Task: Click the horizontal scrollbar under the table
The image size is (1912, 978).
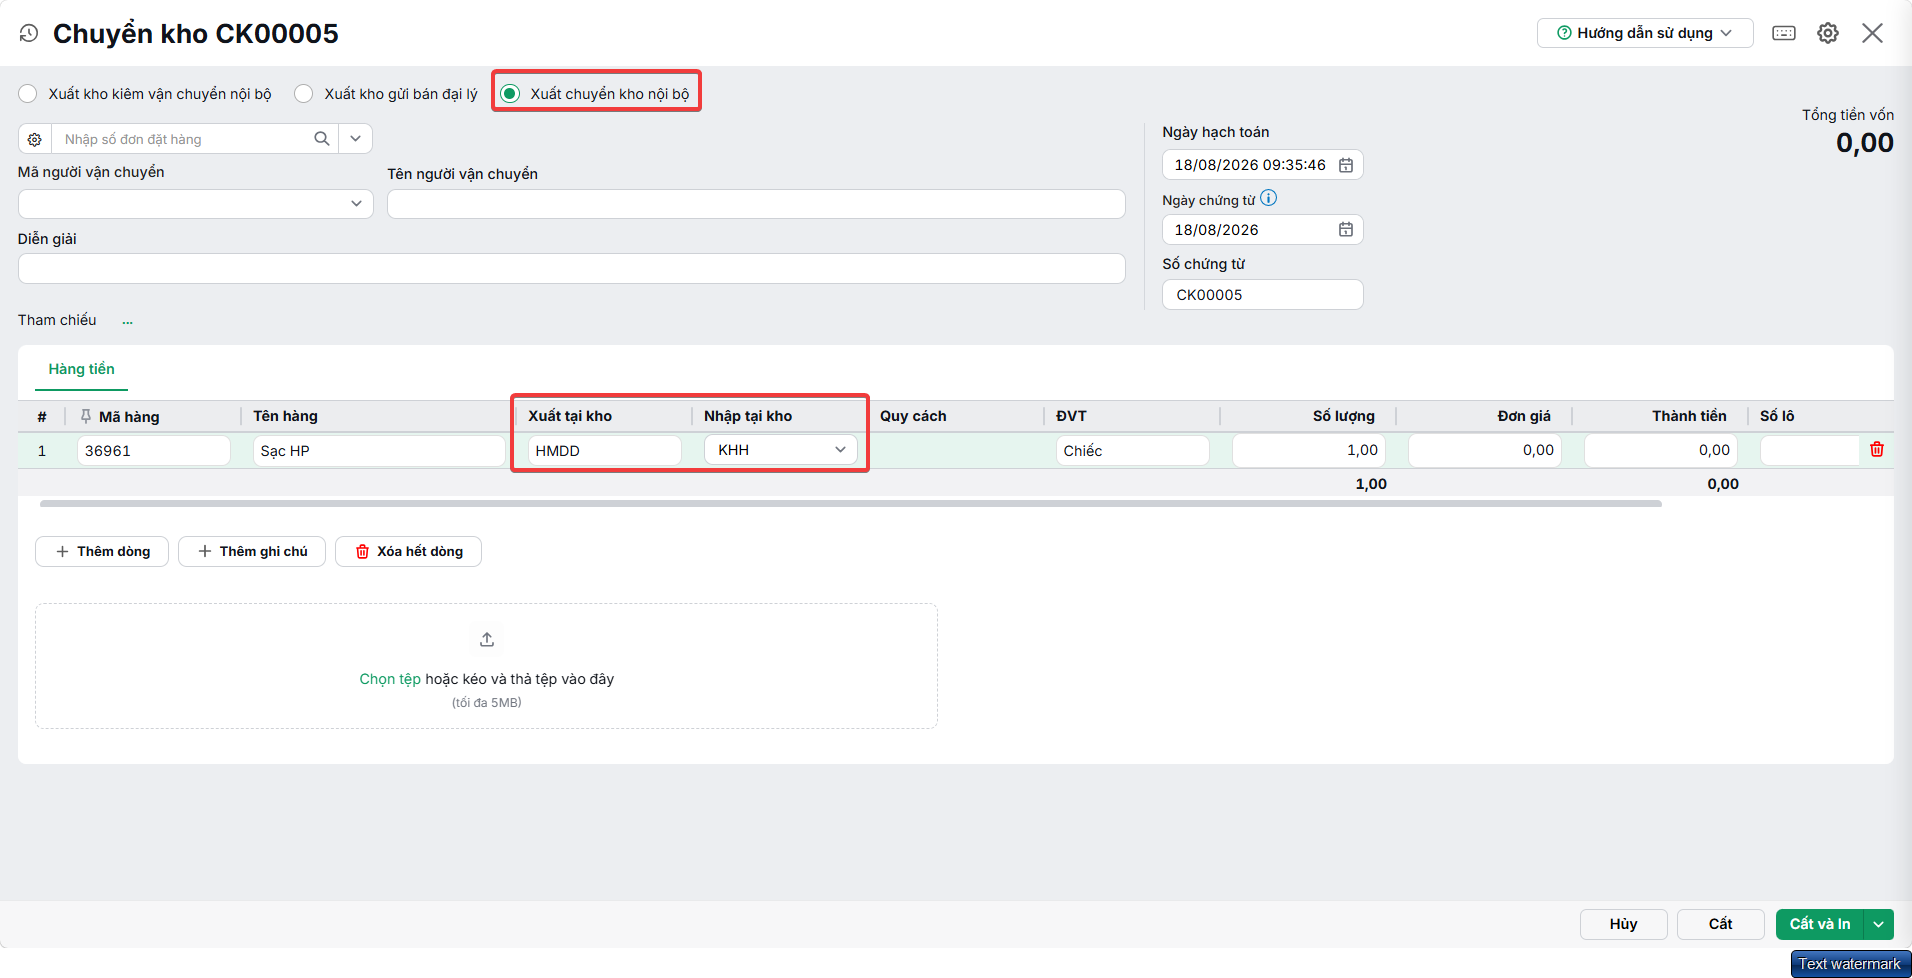Action: pyautogui.click(x=851, y=504)
